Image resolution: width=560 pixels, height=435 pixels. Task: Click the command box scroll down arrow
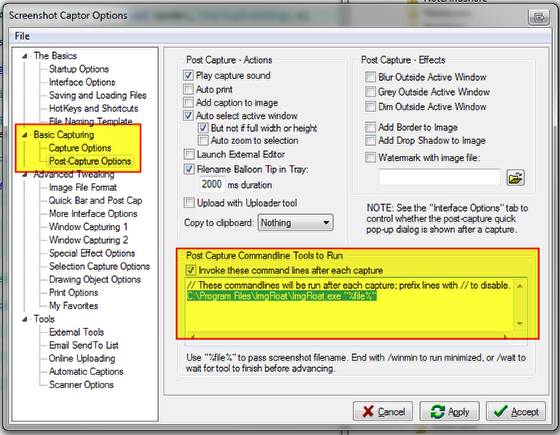(x=520, y=324)
